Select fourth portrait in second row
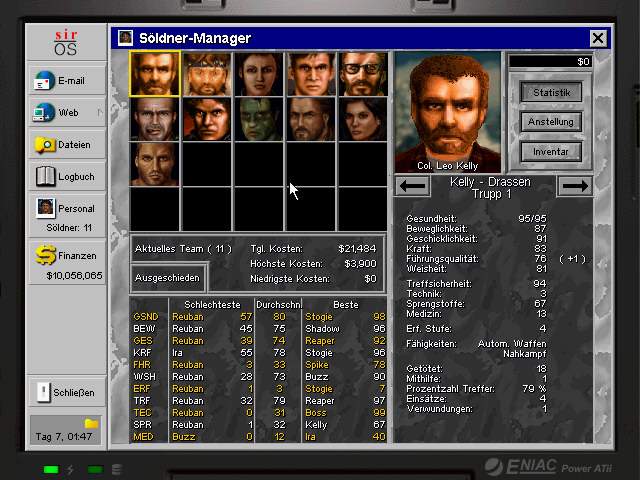Screen dimensions: 640x480 click(x=311, y=119)
